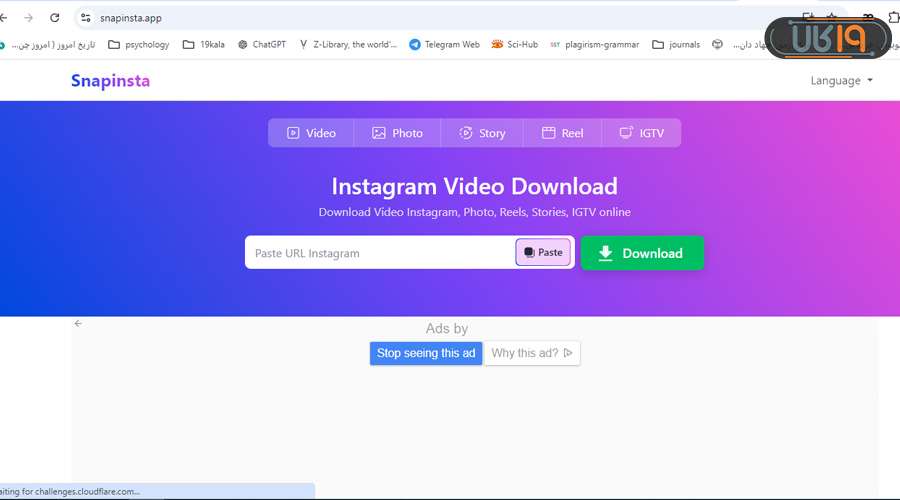
Task: Open the ChatGPT bookmark
Action: [262, 45]
